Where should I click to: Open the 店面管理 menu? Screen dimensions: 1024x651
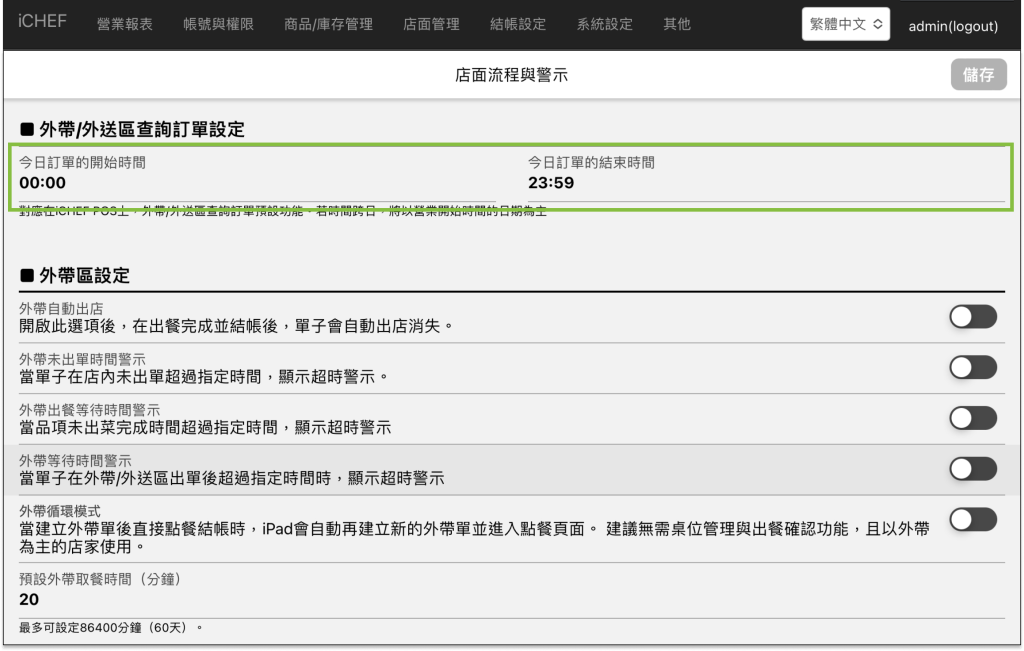coord(432,24)
